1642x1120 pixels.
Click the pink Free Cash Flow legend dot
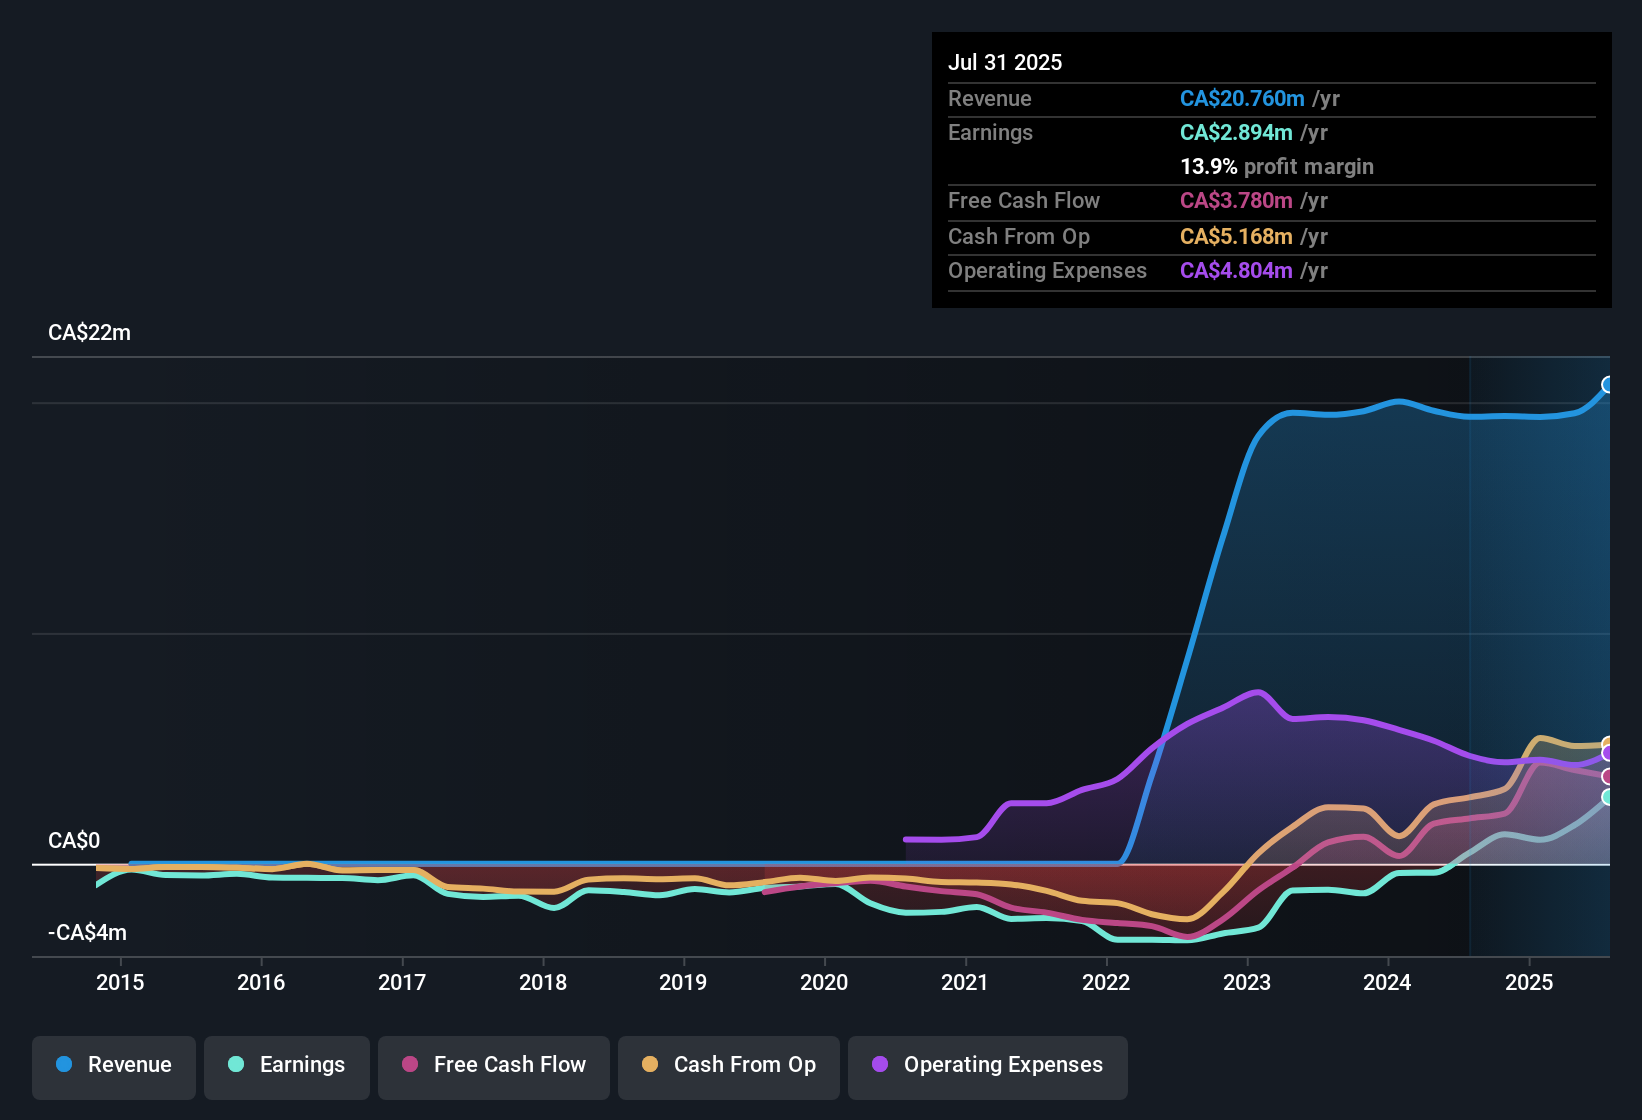click(x=409, y=1065)
